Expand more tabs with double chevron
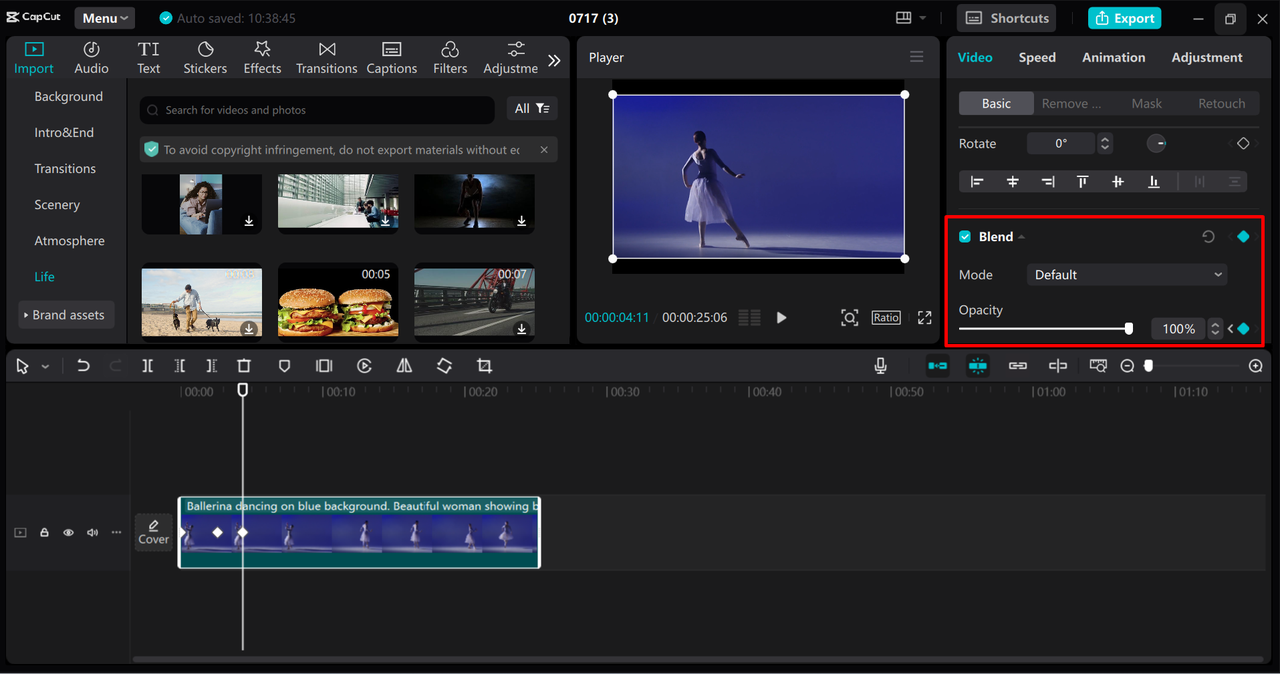Viewport: 1280px width, 674px height. [x=554, y=60]
